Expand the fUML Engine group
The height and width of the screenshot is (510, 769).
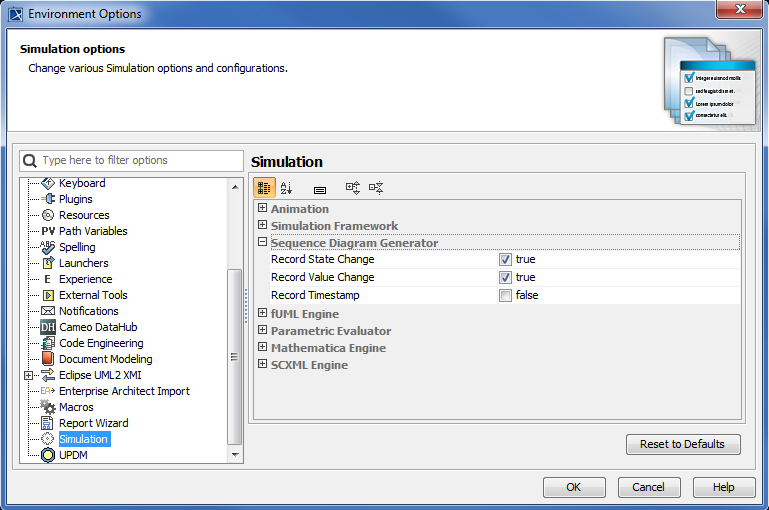(262, 313)
